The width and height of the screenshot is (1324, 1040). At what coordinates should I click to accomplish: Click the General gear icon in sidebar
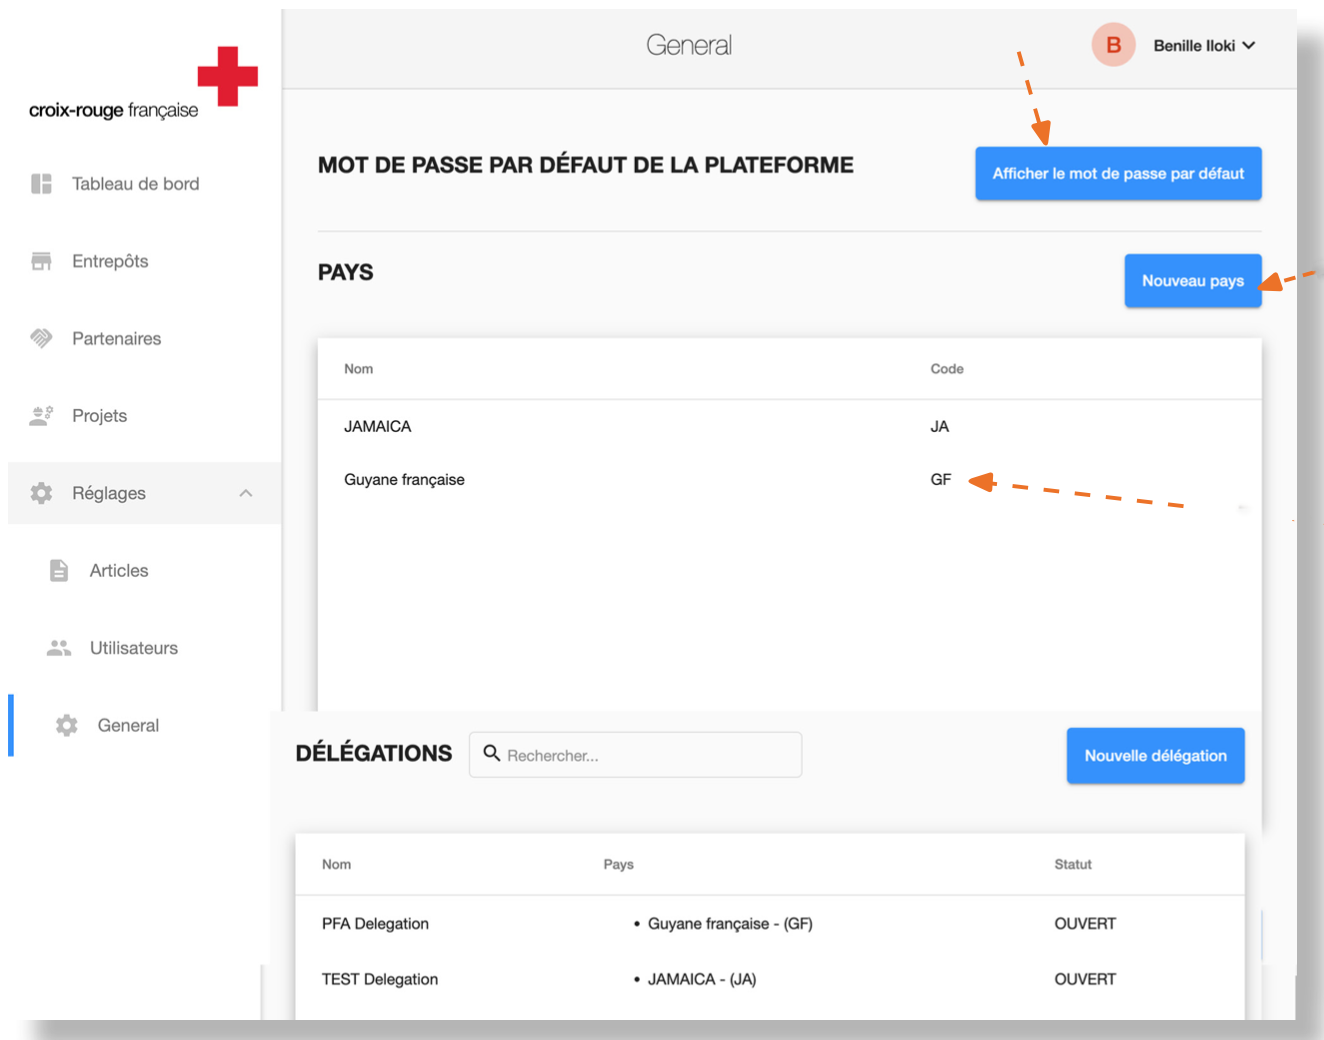[67, 726]
